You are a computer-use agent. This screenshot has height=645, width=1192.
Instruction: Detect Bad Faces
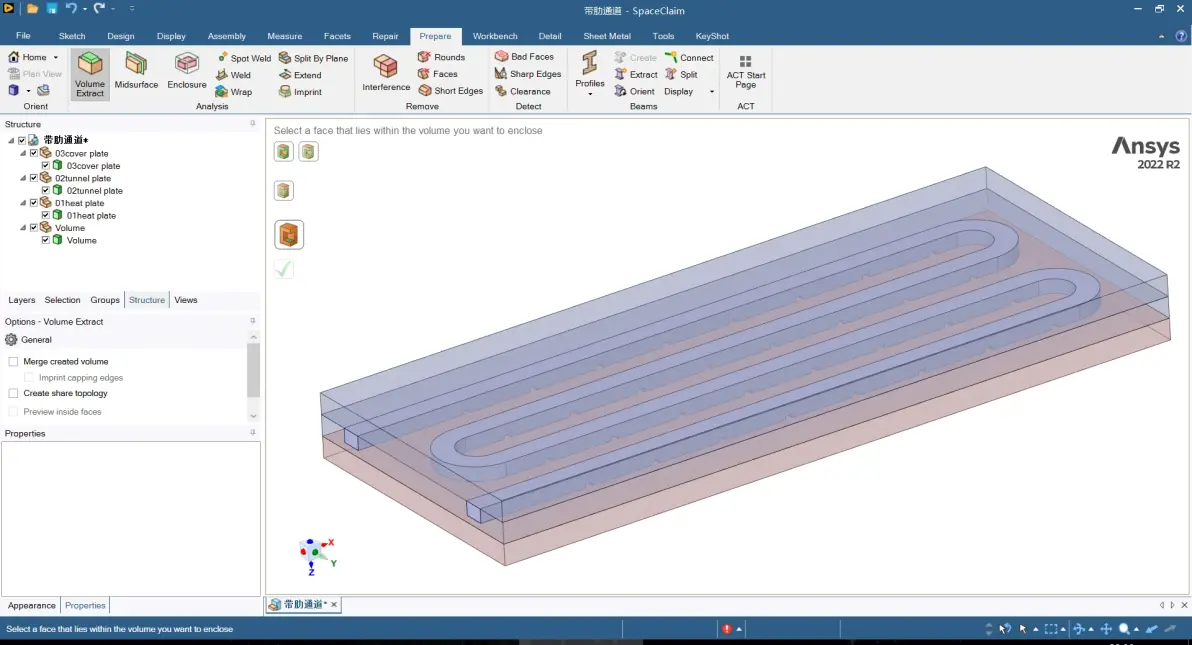tap(525, 56)
